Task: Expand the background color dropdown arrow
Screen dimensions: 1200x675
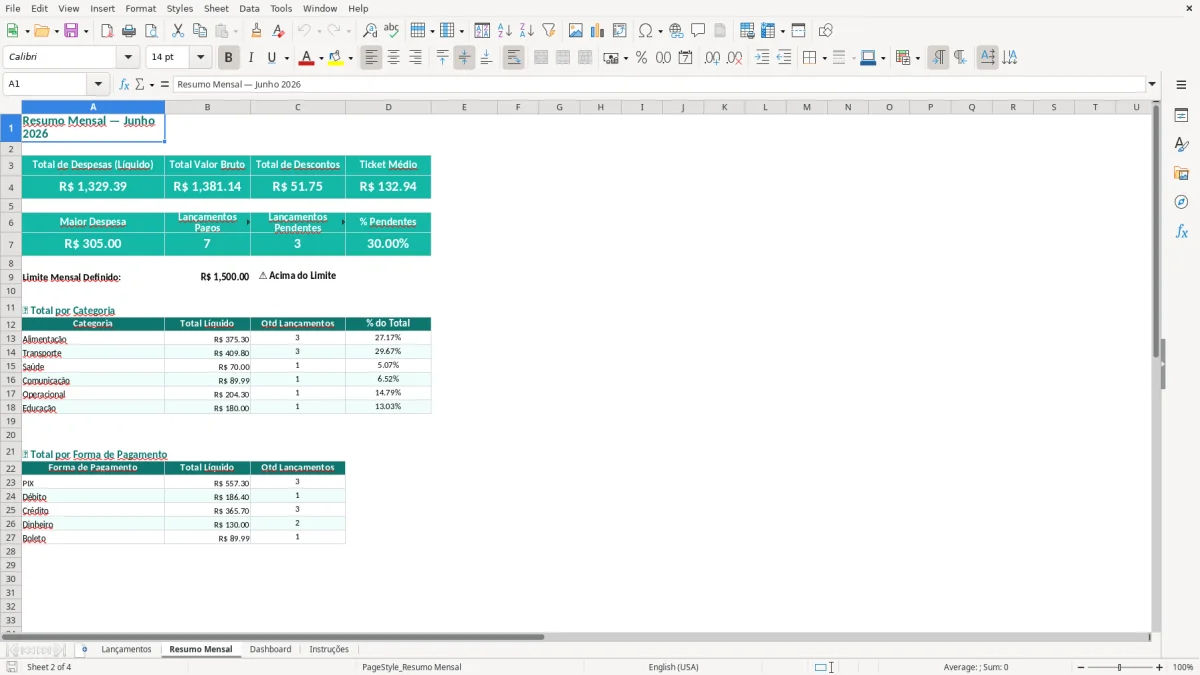Action: click(x=350, y=58)
